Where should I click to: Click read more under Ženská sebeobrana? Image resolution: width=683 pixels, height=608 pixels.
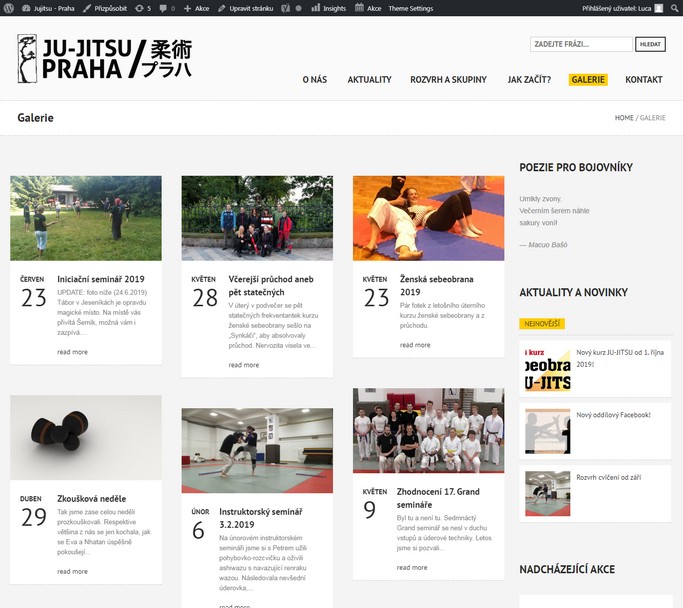[415, 345]
